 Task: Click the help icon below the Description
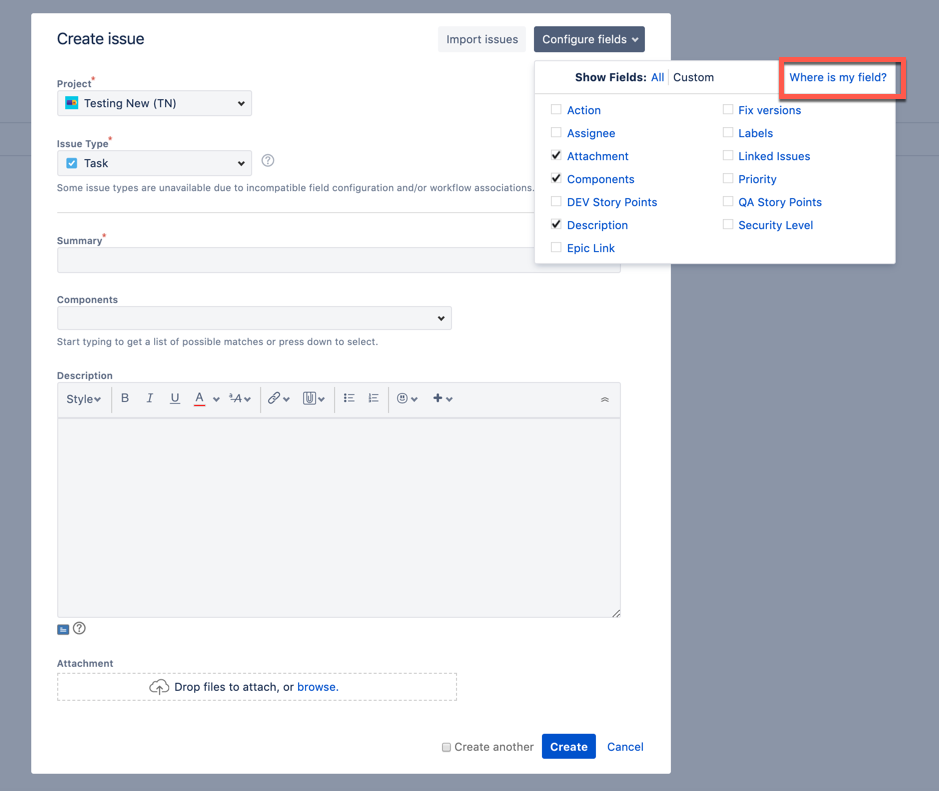(79, 628)
